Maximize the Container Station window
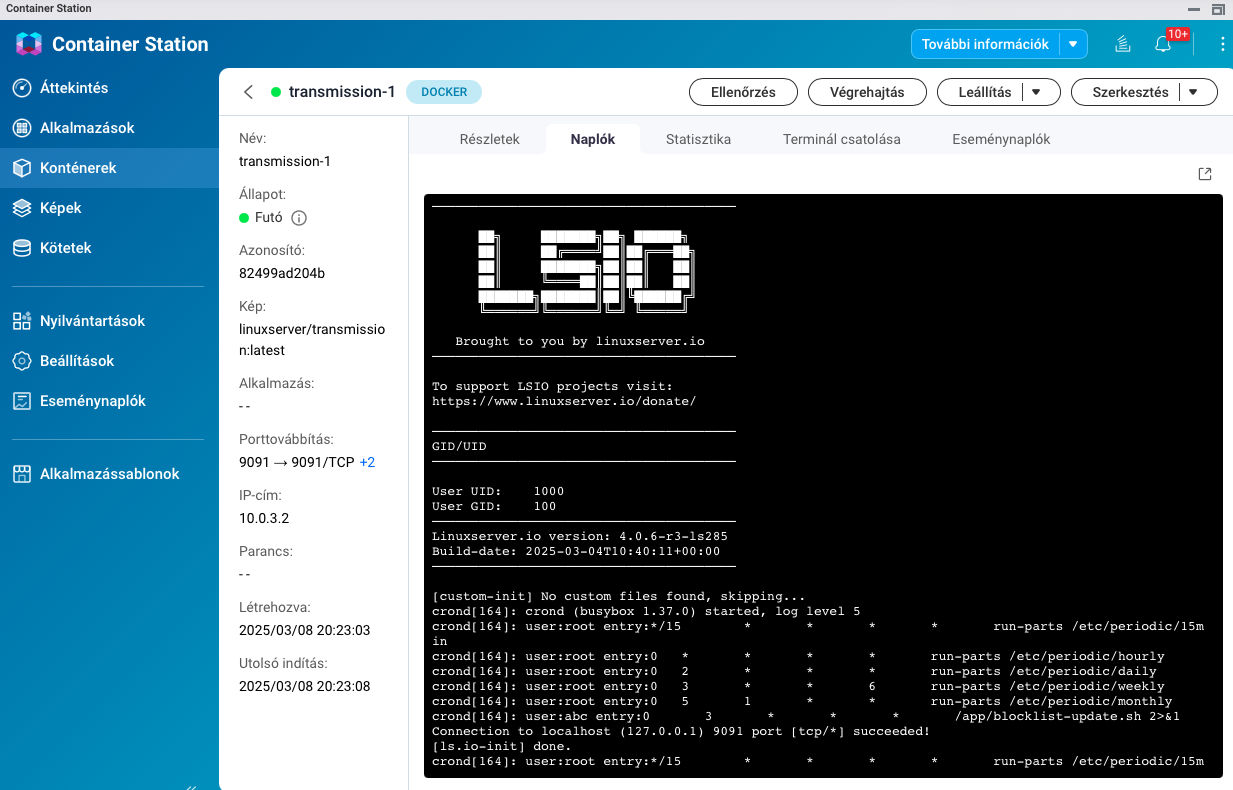 pyautogui.click(x=1218, y=8)
